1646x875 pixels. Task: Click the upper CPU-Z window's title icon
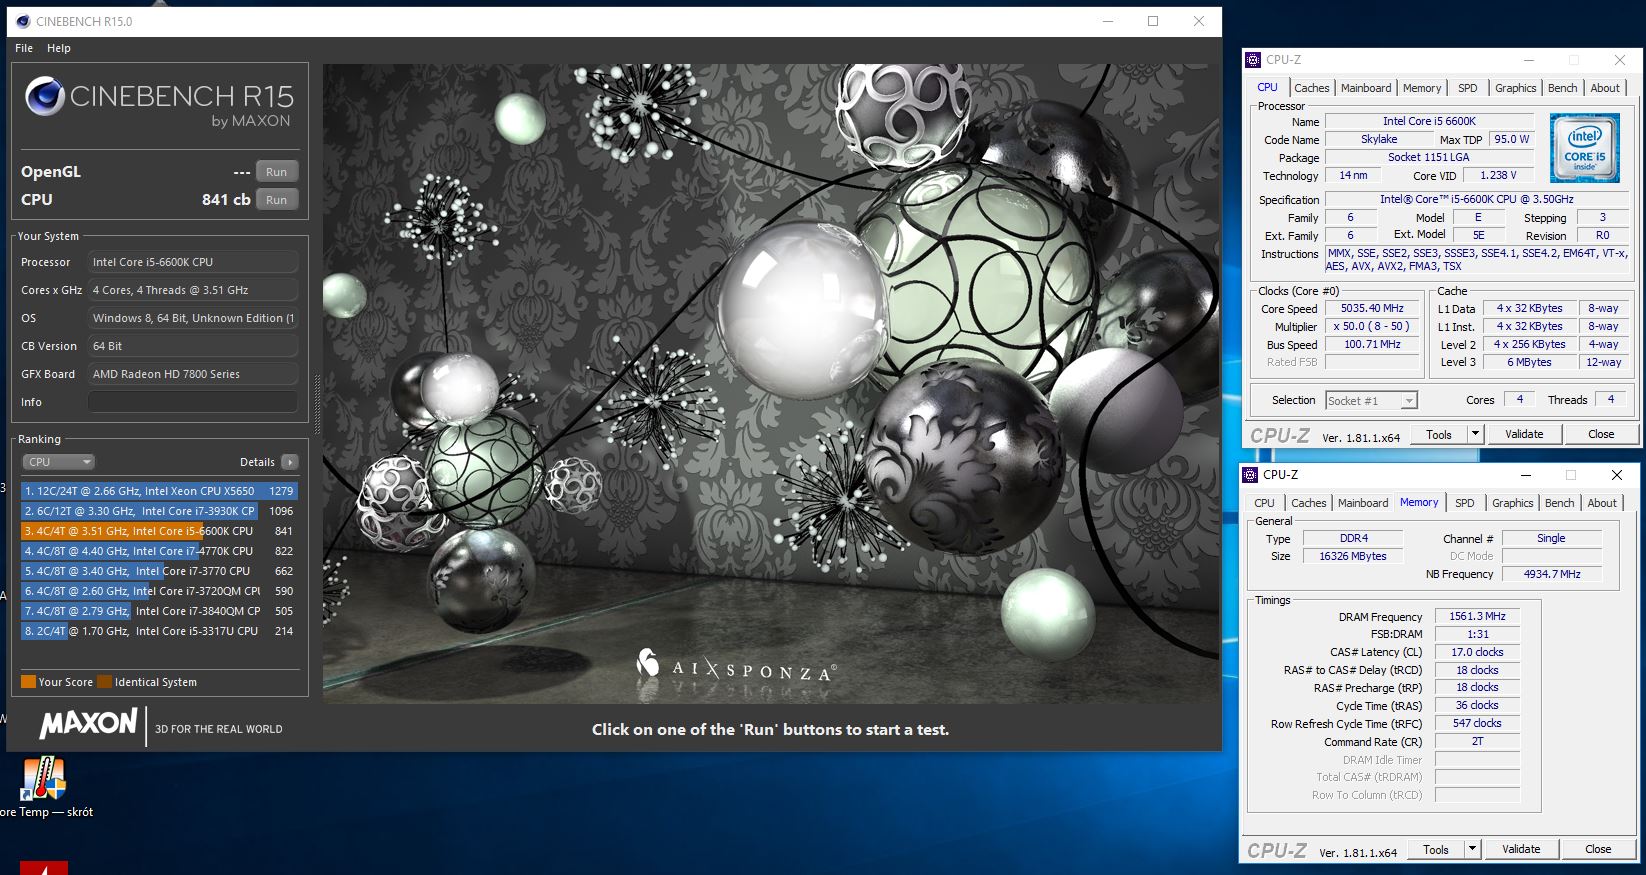tap(1253, 60)
